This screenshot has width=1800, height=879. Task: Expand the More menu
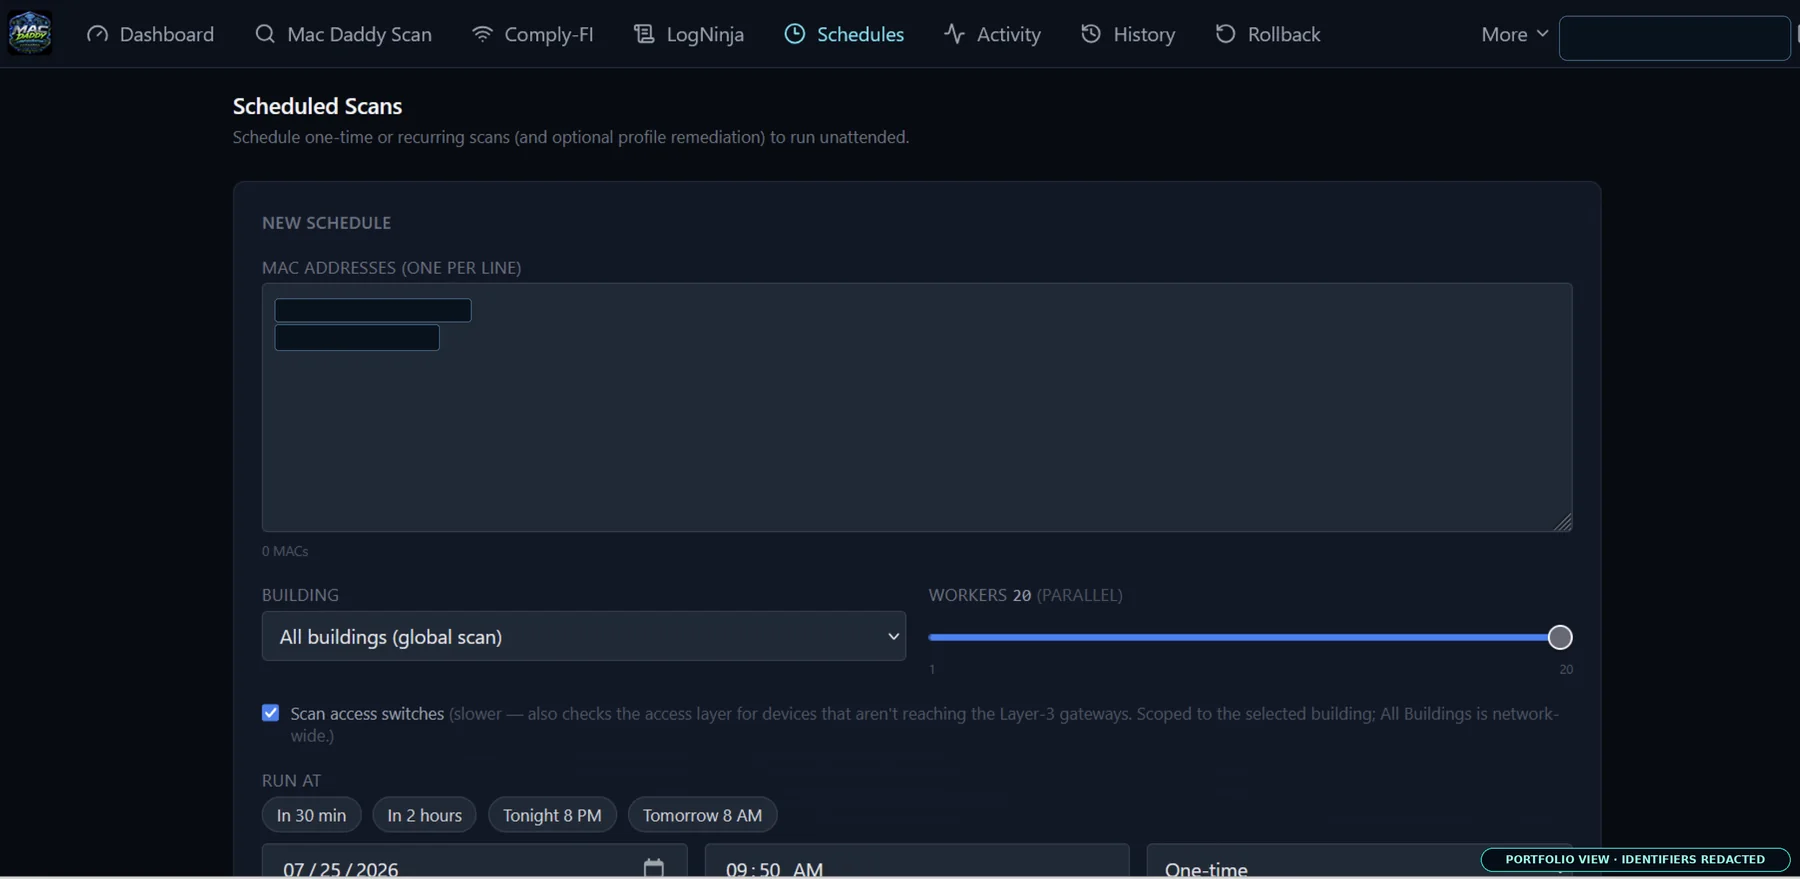(x=1515, y=34)
